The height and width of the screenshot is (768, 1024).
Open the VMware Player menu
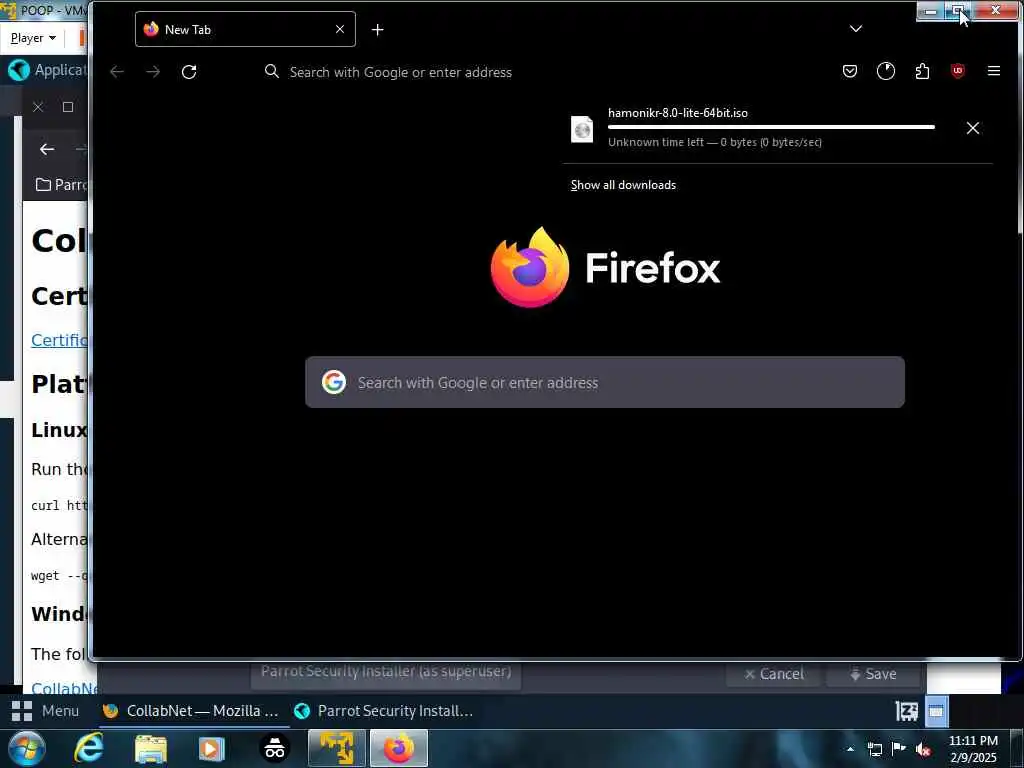pyautogui.click(x=33, y=38)
